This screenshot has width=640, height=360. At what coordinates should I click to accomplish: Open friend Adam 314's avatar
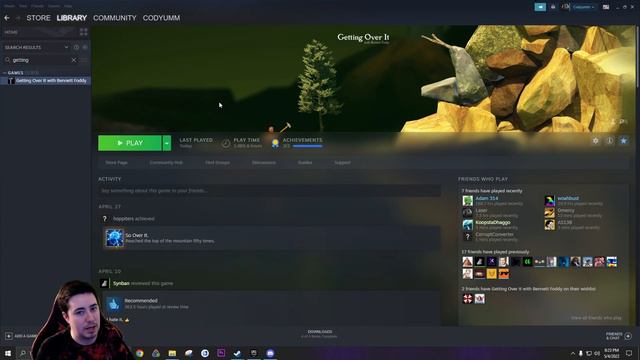click(467, 200)
